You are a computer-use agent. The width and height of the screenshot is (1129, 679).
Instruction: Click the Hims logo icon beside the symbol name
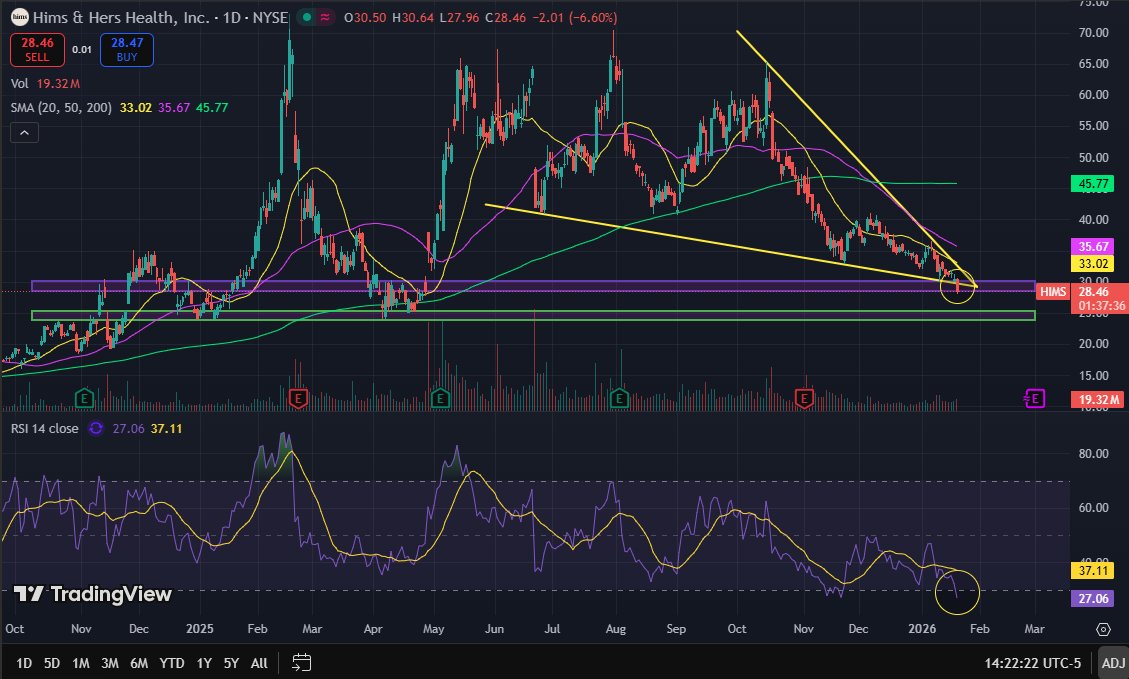pos(19,17)
